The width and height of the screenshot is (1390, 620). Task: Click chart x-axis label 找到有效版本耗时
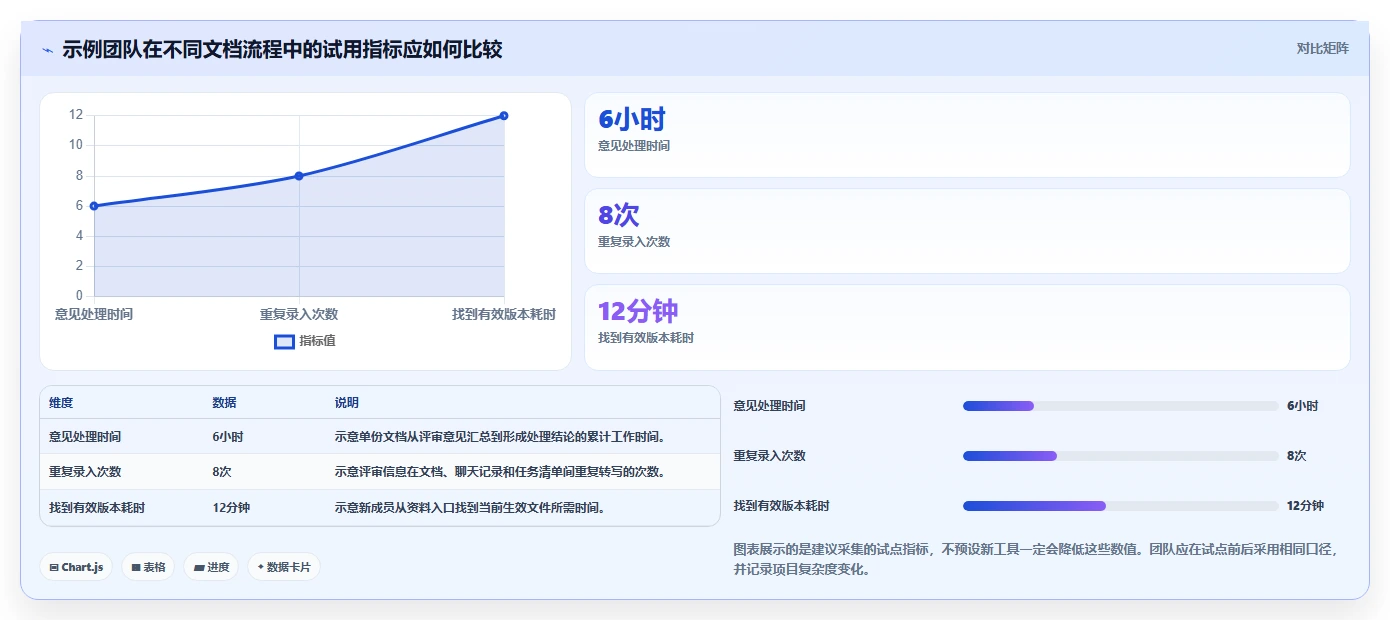click(504, 314)
